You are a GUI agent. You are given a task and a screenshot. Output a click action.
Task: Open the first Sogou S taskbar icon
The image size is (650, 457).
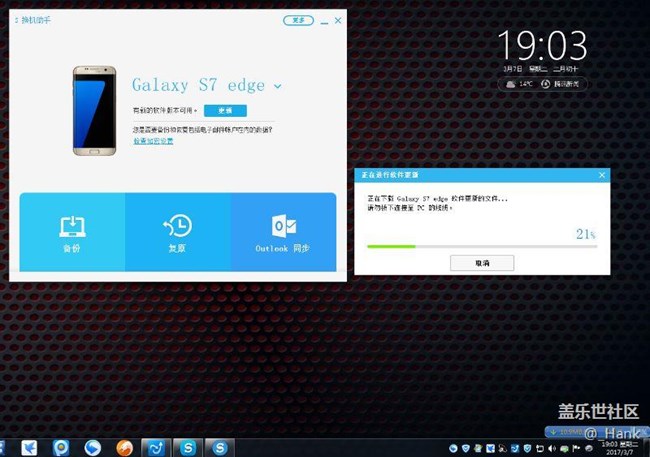[x=187, y=447]
